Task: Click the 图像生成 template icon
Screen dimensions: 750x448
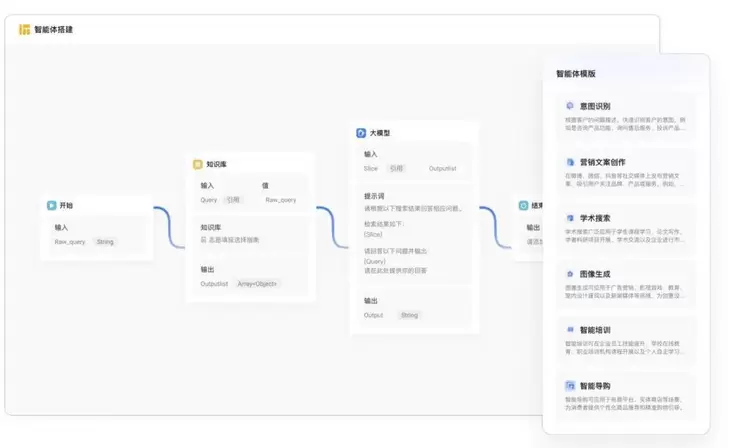Action: tap(570, 273)
